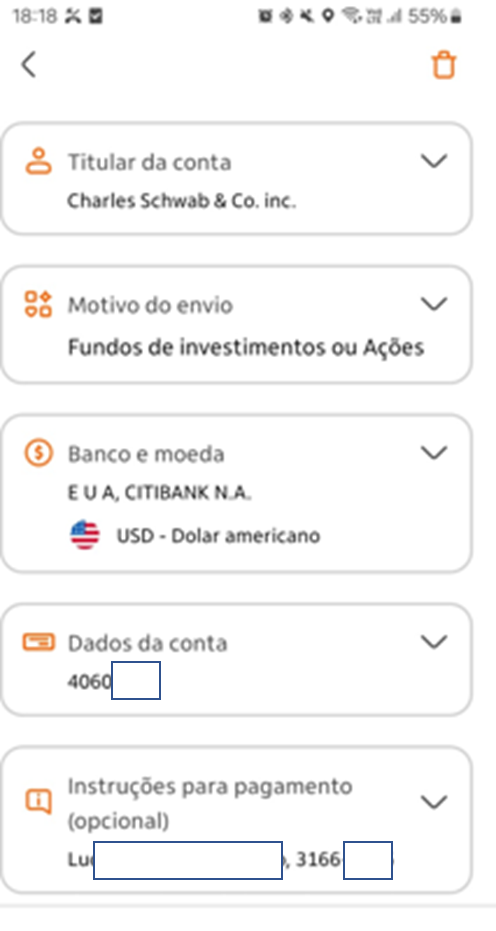This screenshot has height=931, width=496.
Task: Tap the back arrow icon
Action: (x=29, y=64)
